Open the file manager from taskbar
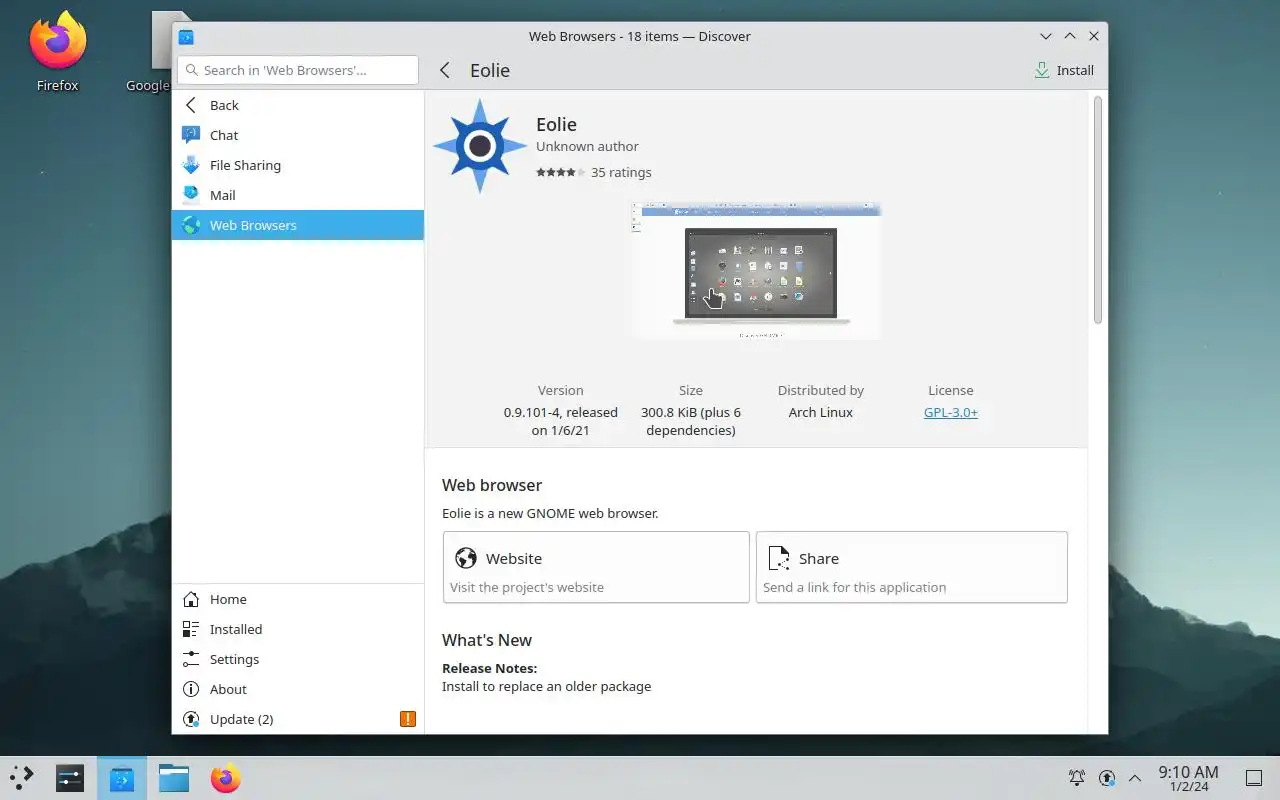 coord(174,778)
